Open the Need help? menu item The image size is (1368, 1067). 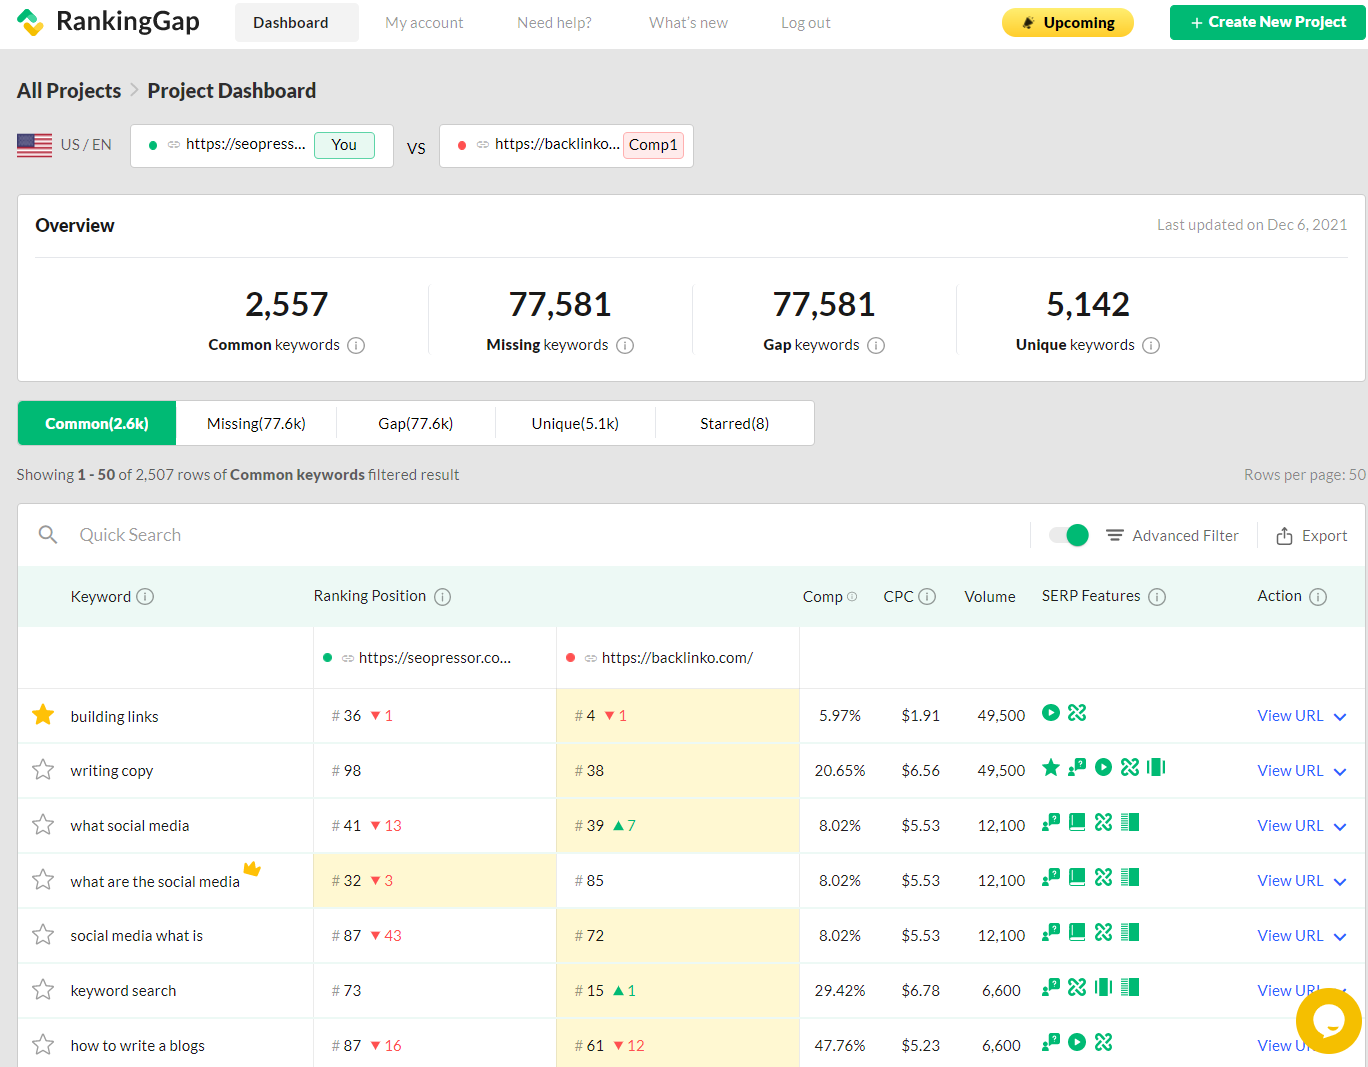555,23
